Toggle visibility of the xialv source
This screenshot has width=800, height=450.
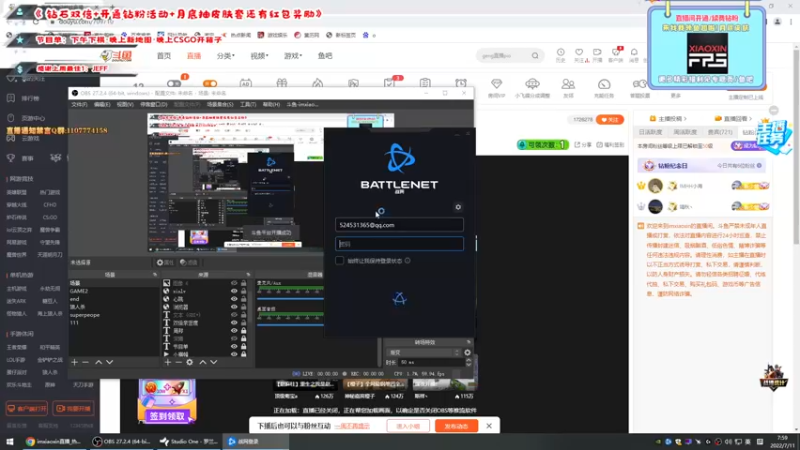coord(234,291)
